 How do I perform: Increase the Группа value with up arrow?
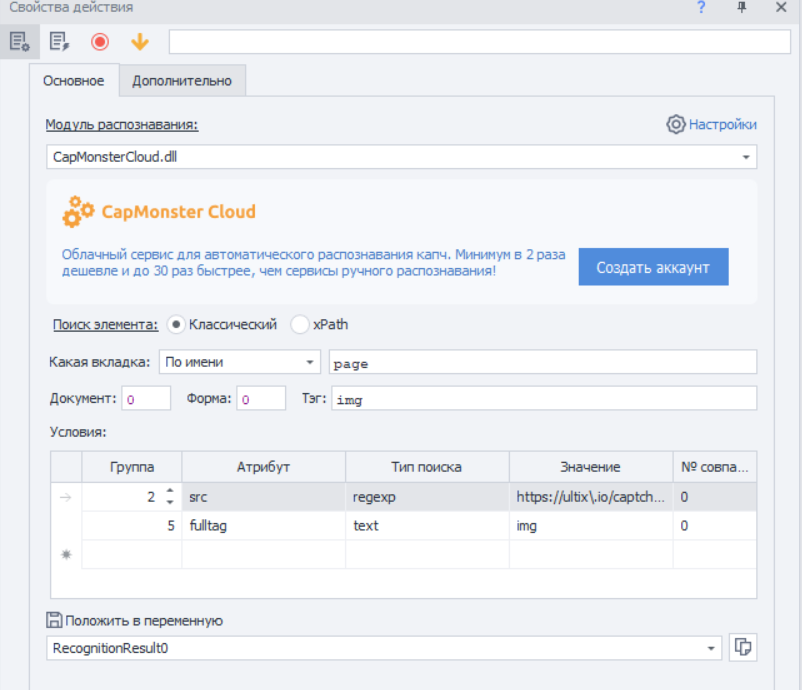click(x=170, y=491)
